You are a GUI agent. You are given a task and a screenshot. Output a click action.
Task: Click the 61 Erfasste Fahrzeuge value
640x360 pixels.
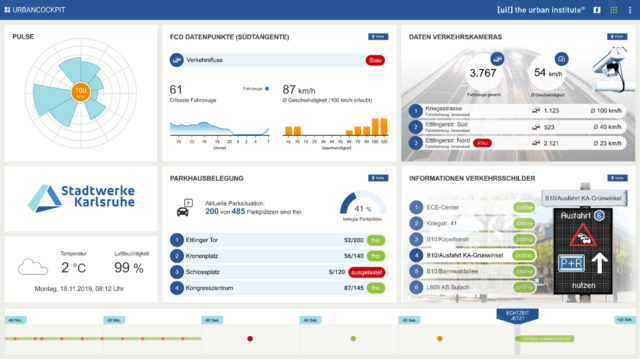pos(176,89)
